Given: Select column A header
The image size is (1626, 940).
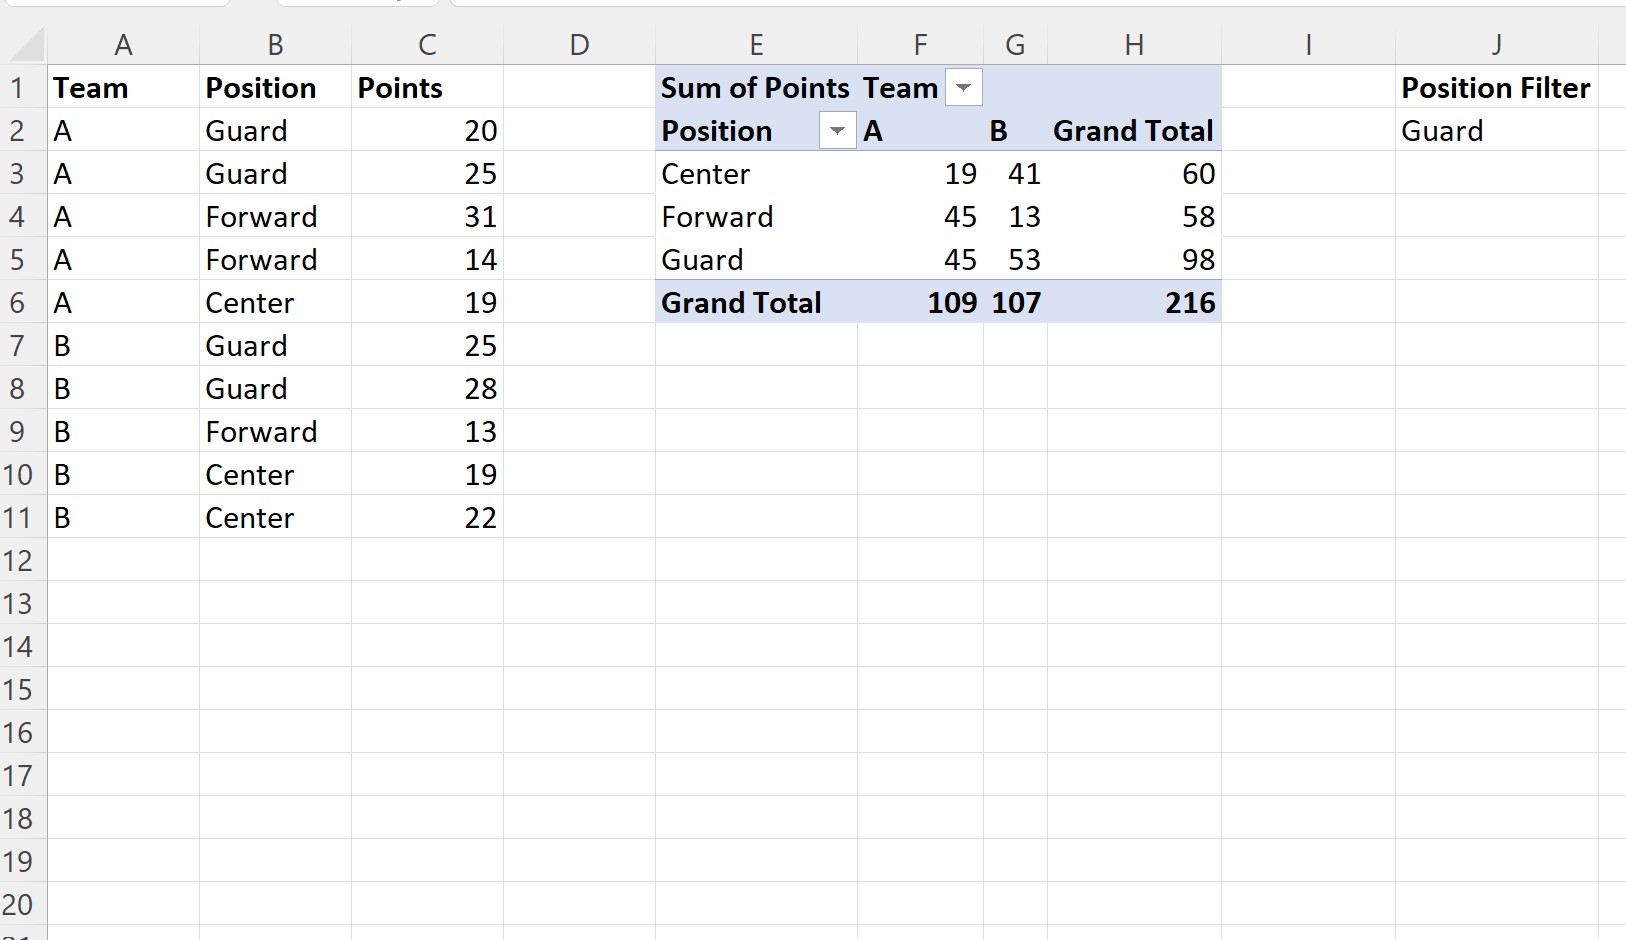Looking at the screenshot, I should (x=123, y=44).
